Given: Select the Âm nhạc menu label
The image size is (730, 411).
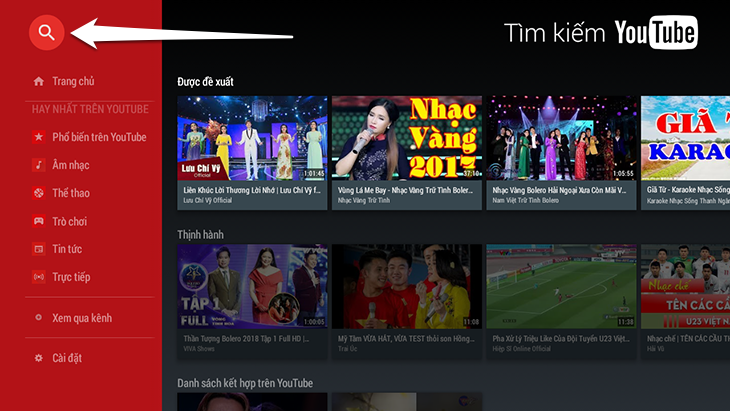Looking at the screenshot, I should click(71, 164).
